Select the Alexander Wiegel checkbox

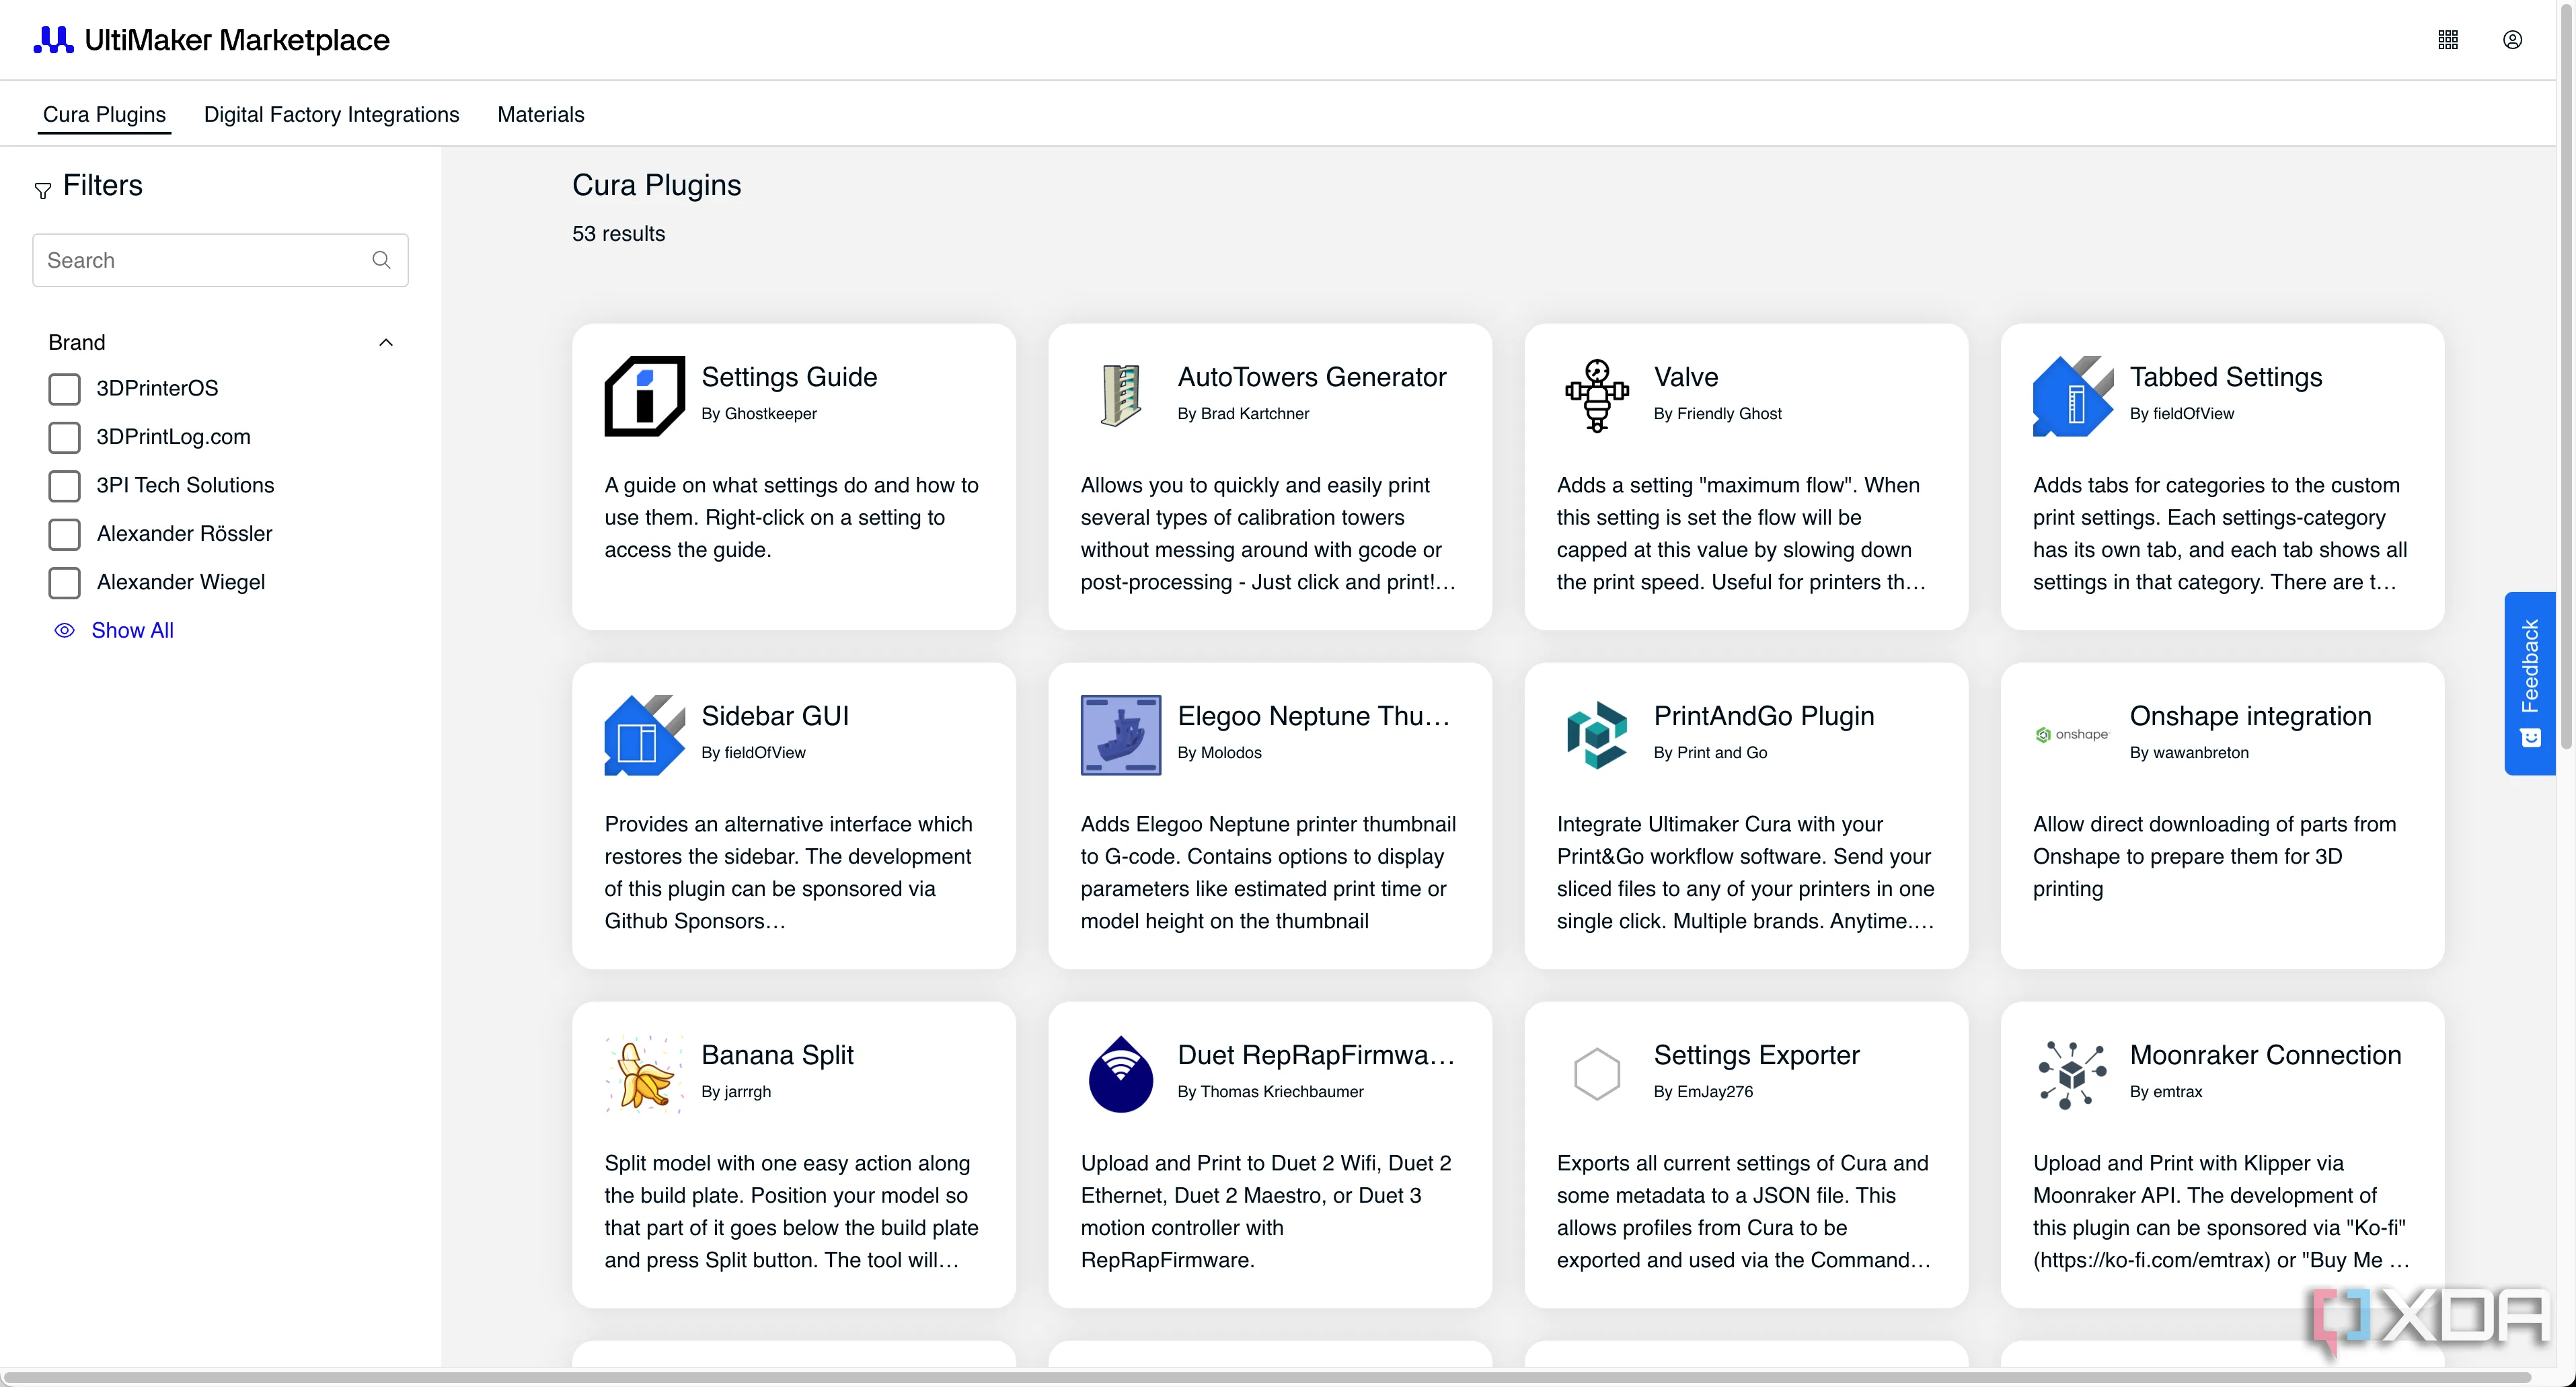pyautogui.click(x=65, y=583)
